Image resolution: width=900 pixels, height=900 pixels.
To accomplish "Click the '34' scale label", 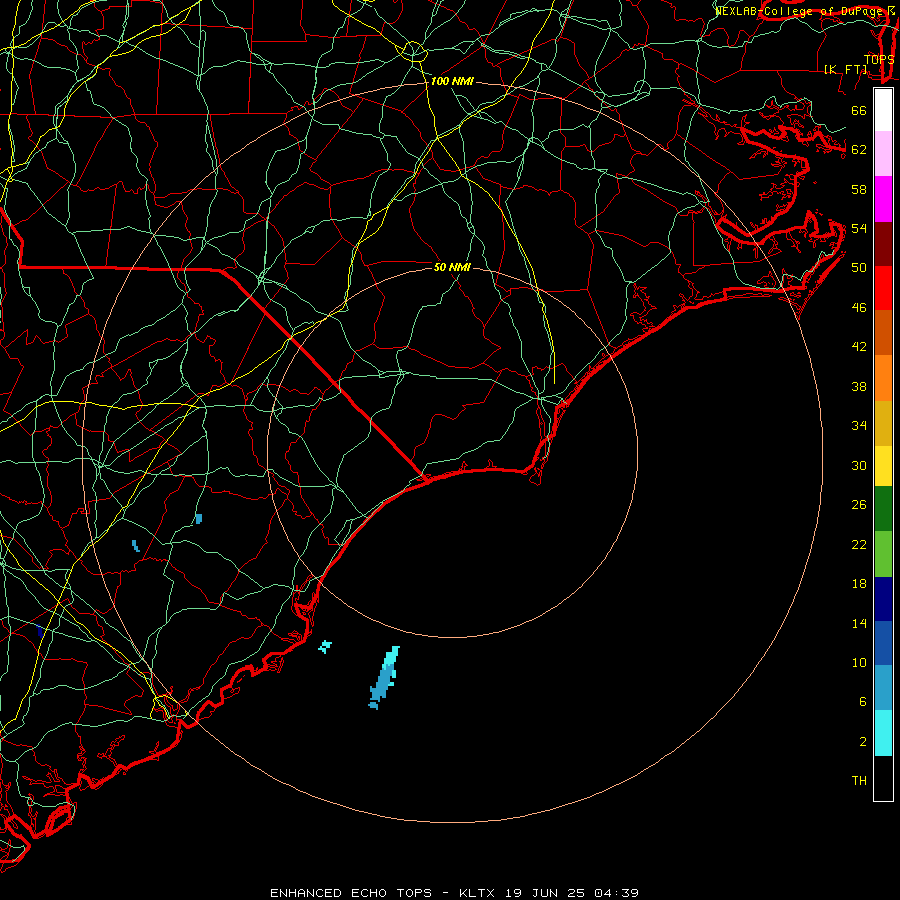I will (x=859, y=426).
